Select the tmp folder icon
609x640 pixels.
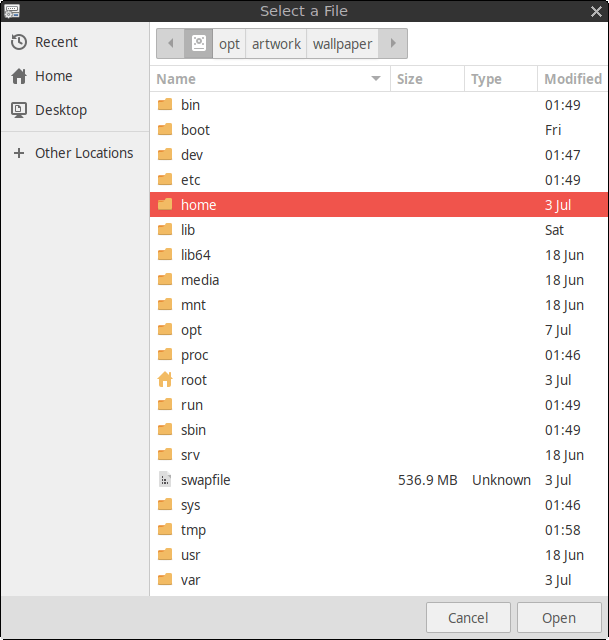click(x=165, y=529)
